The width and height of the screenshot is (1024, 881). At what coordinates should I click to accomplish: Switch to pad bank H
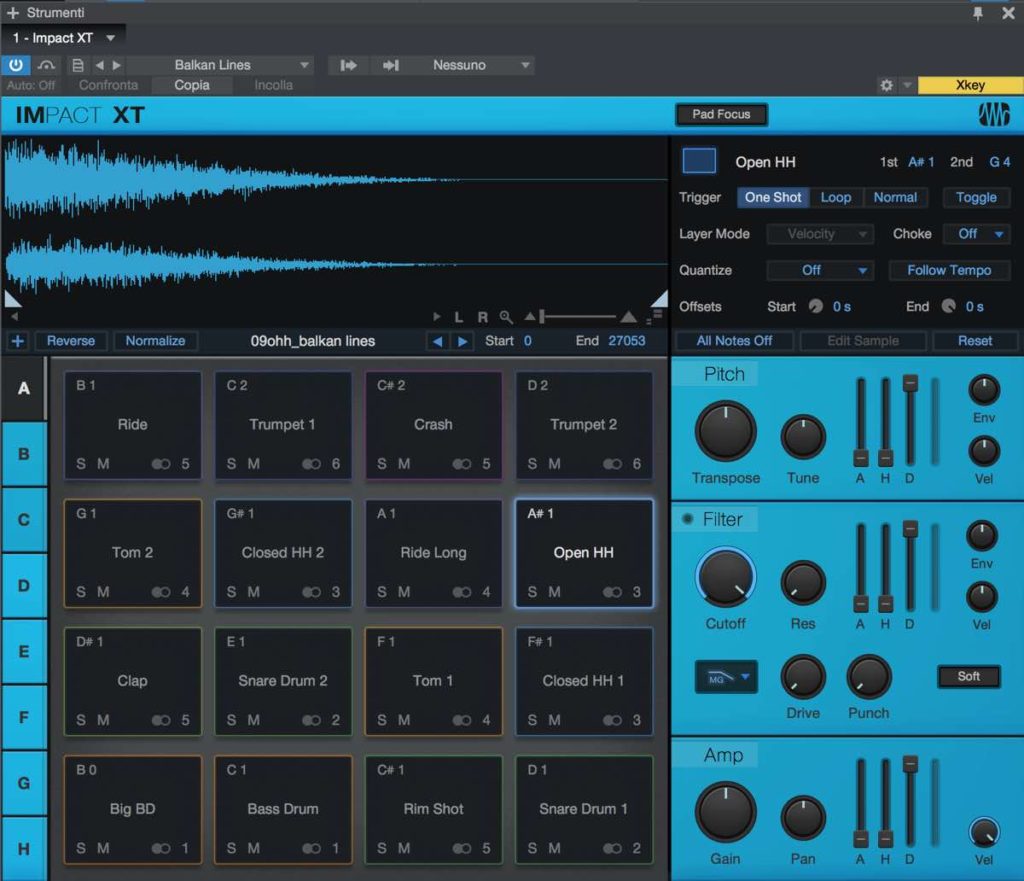24,848
